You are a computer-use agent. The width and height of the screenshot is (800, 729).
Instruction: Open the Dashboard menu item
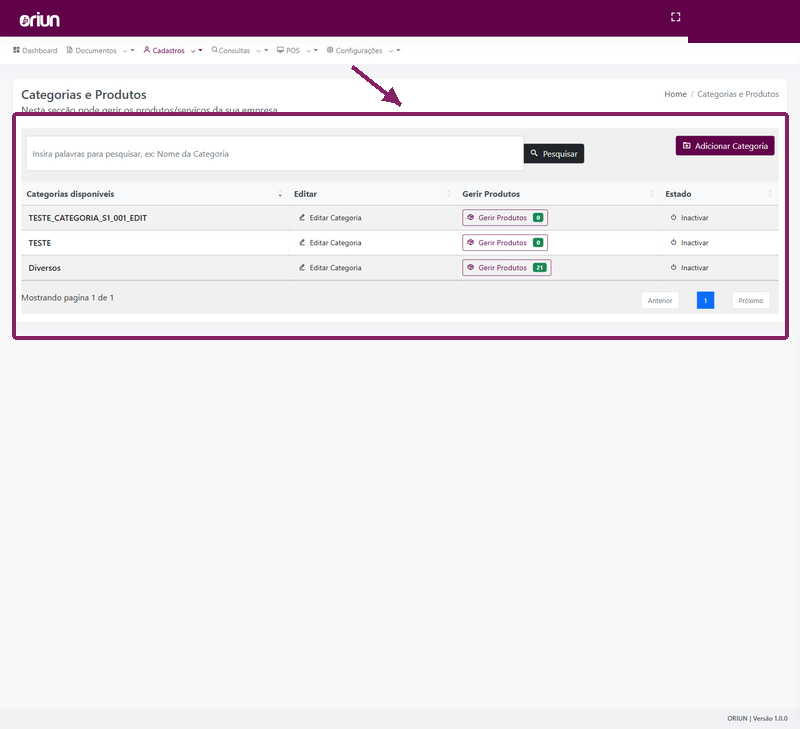[35, 51]
